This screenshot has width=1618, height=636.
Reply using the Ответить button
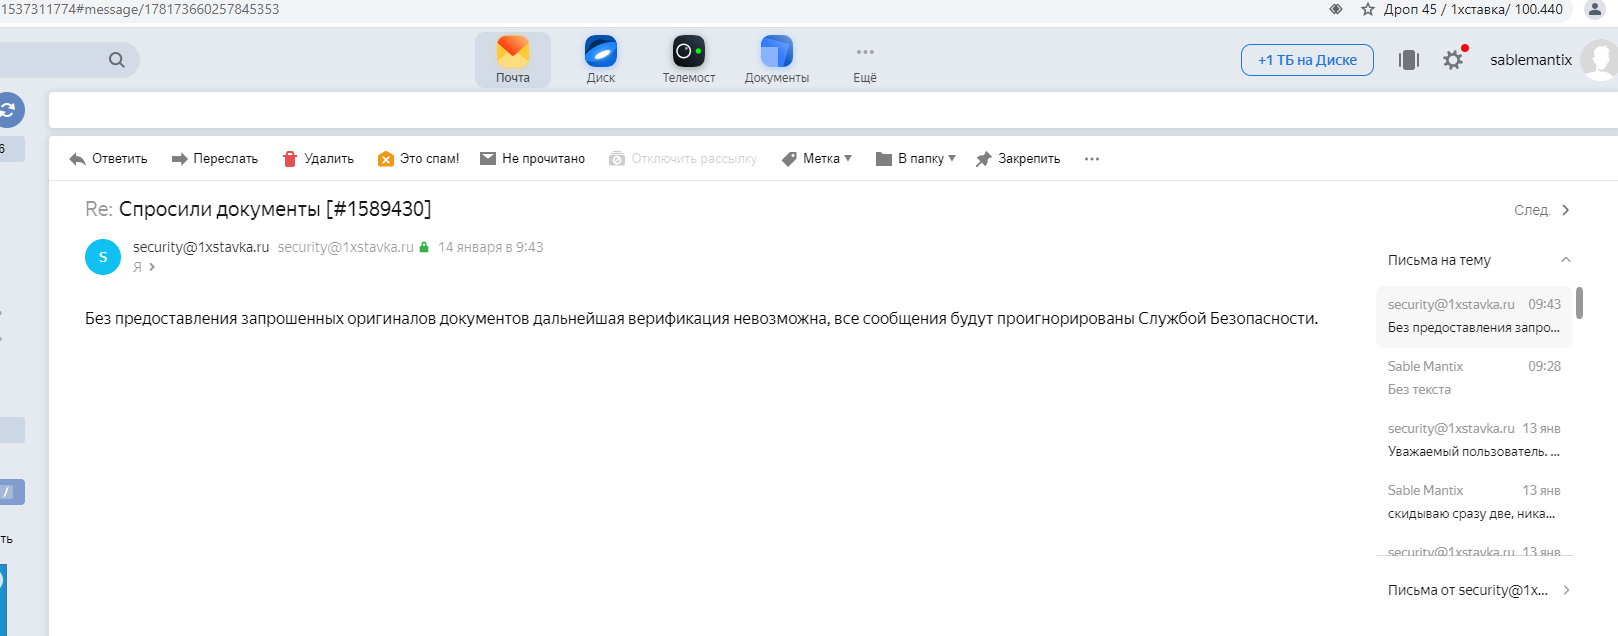(x=108, y=159)
